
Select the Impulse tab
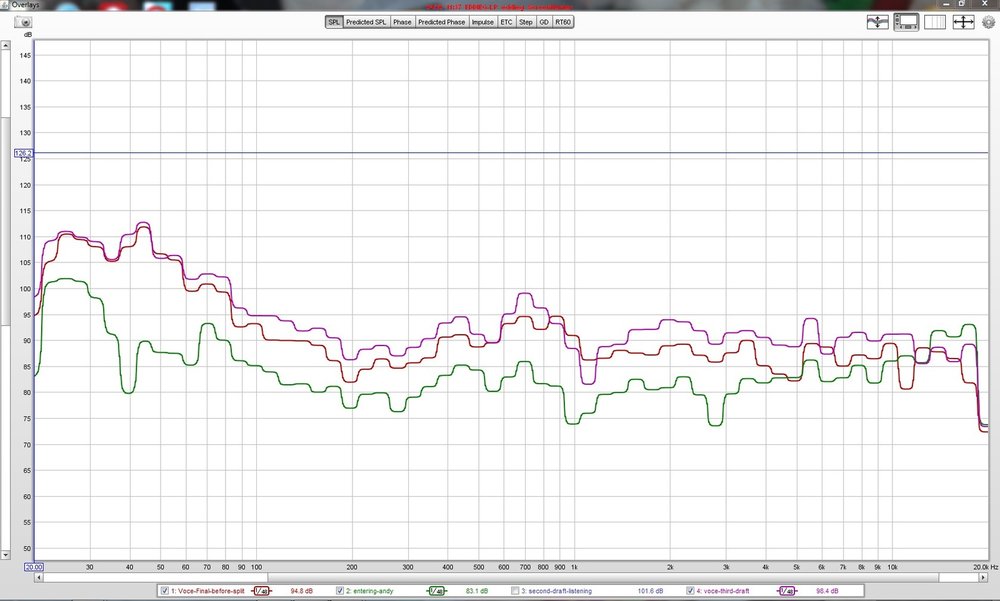coord(483,22)
